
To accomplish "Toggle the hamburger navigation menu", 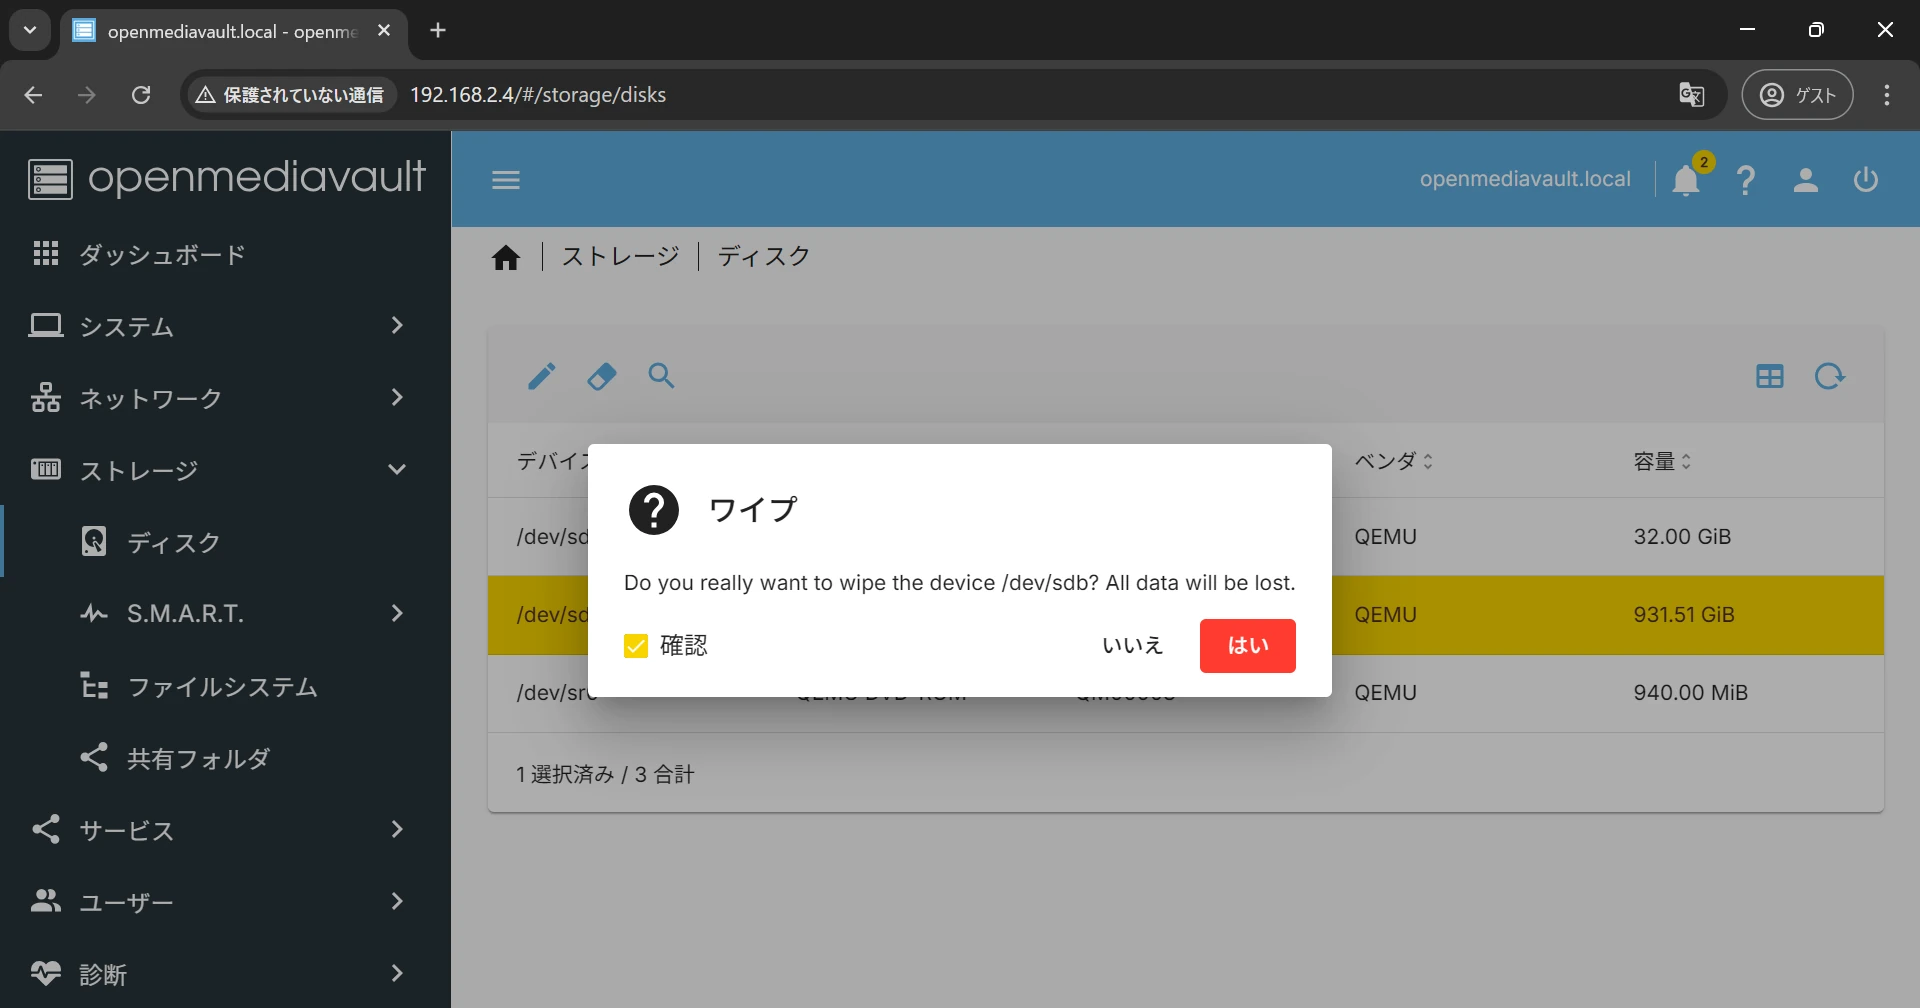I will click(x=506, y=180).
